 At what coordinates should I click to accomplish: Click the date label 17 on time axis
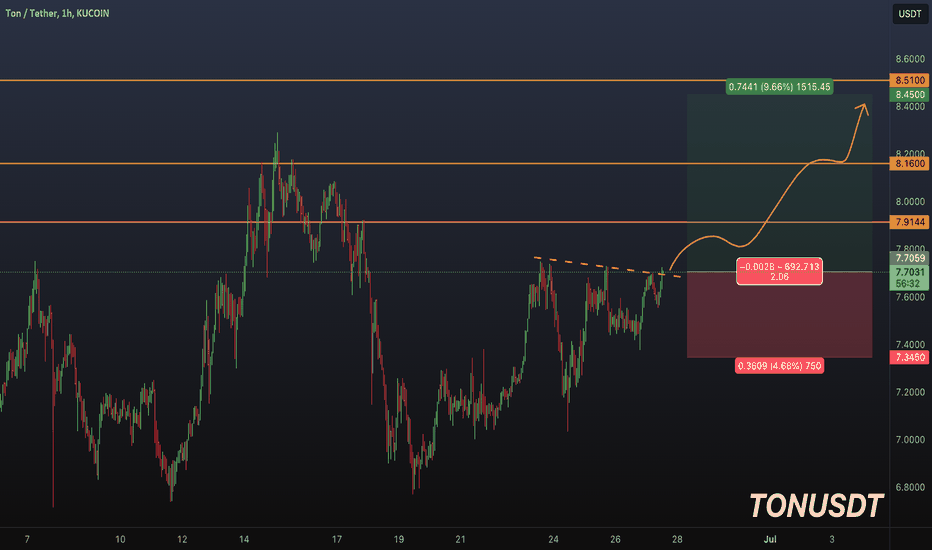336,539
